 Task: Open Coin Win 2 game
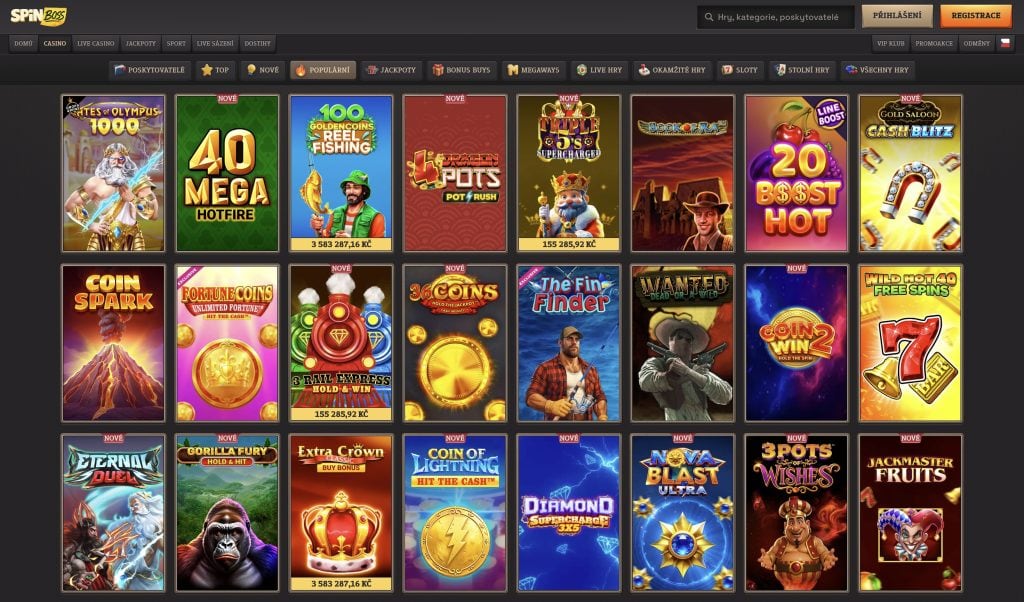coord(796,343)
